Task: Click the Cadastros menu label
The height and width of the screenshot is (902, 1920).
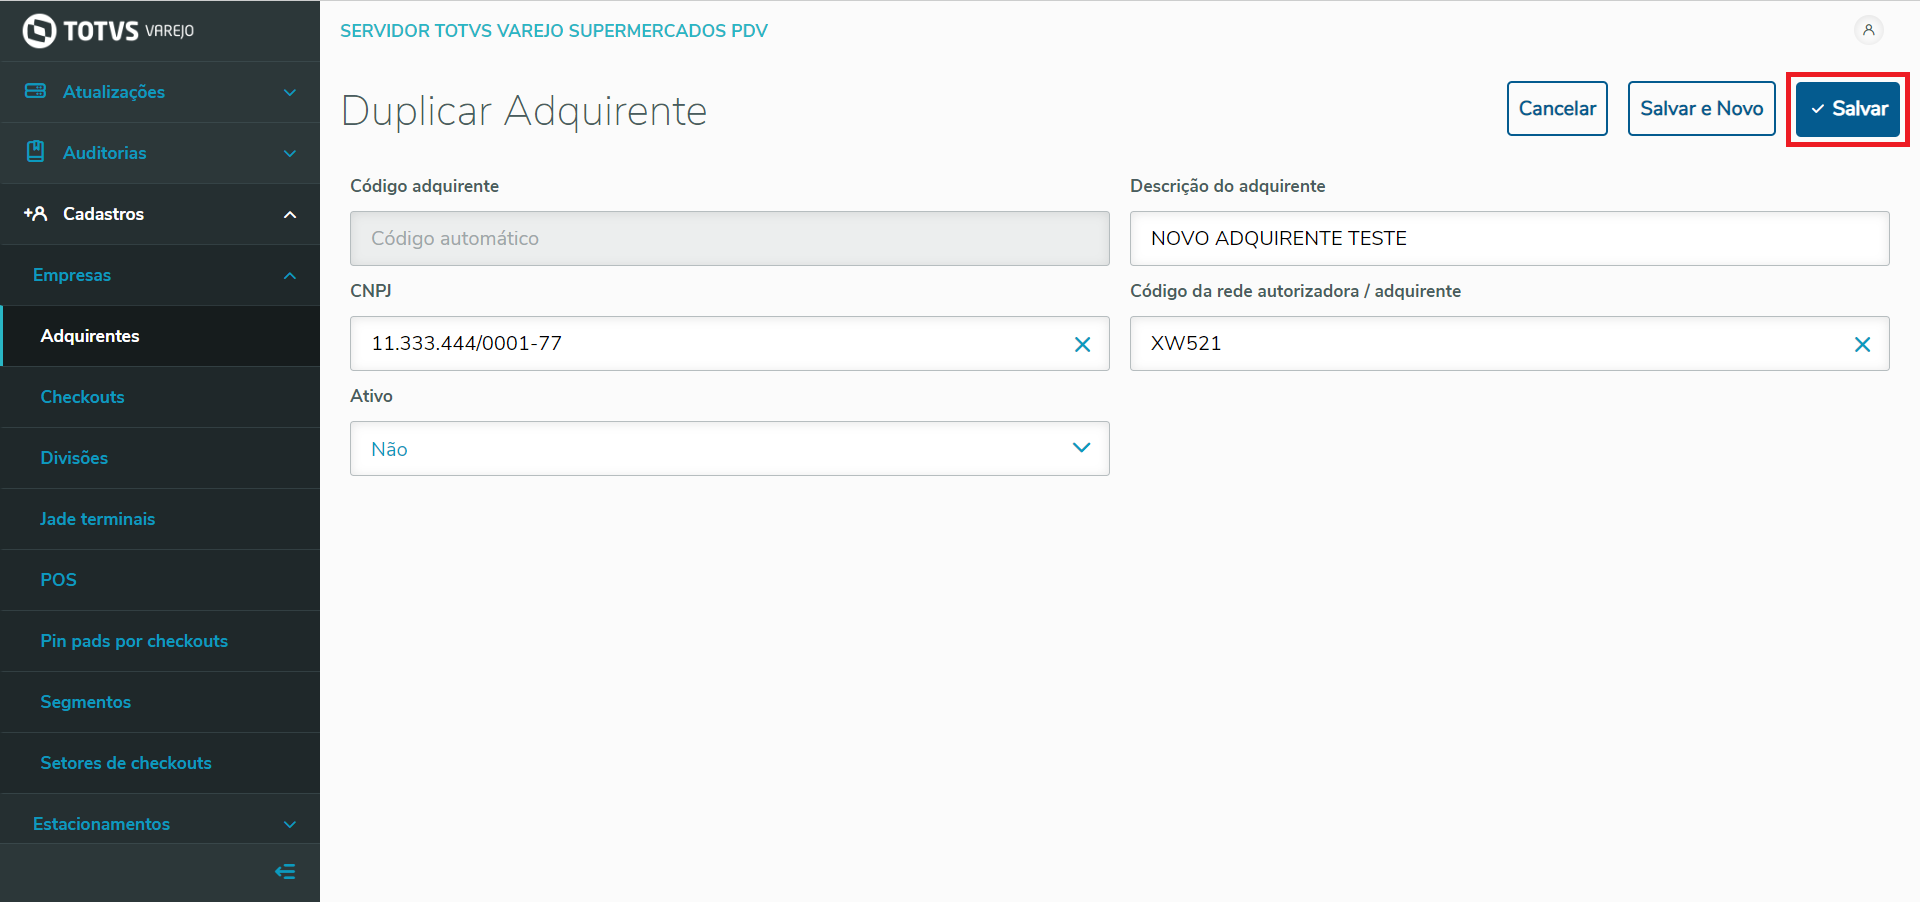Action: [x=103, y=214]
